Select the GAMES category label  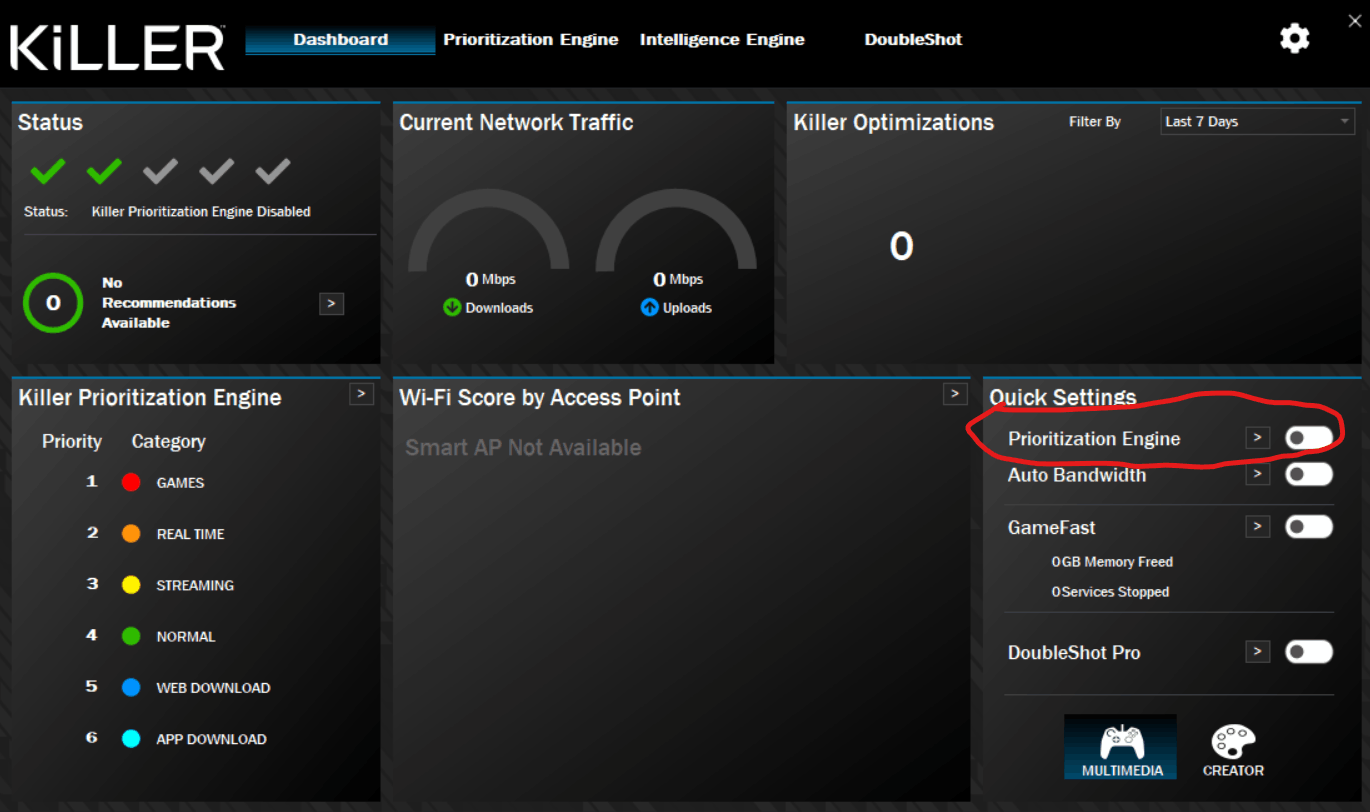point(180,483)
